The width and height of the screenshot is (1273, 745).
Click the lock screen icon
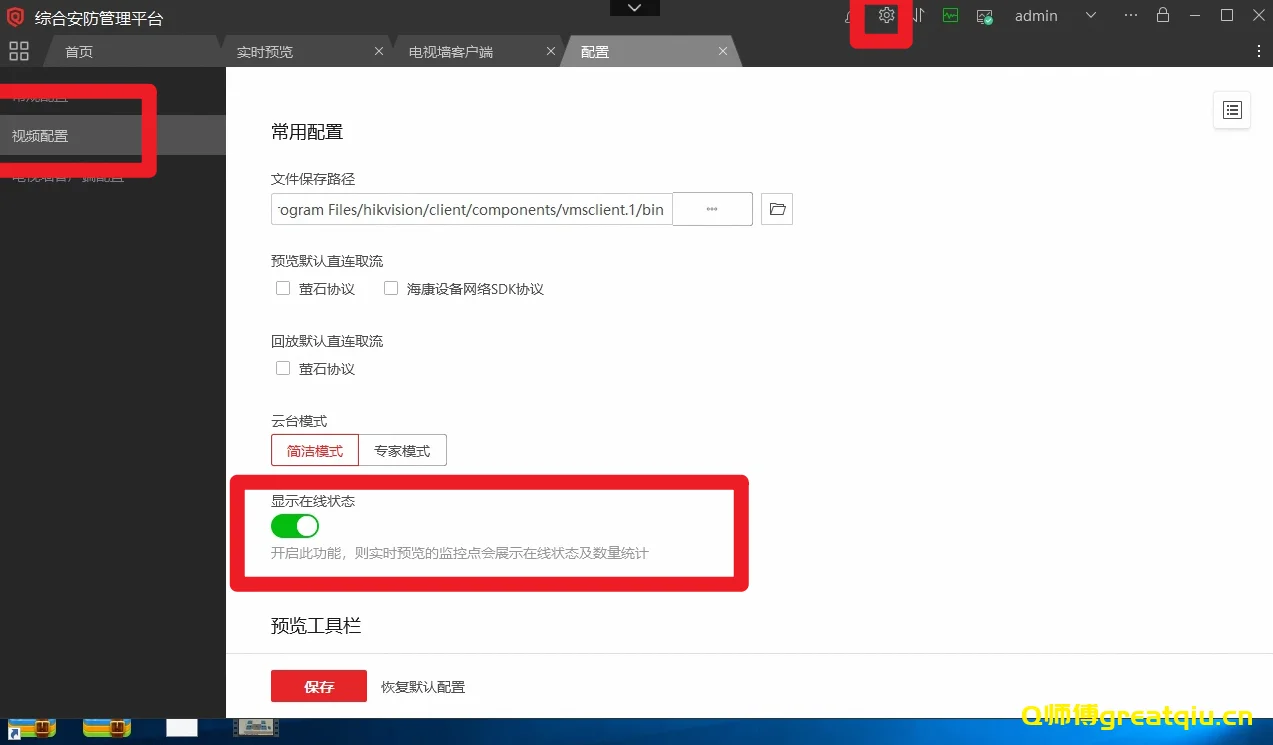[x=1161, y=15]
